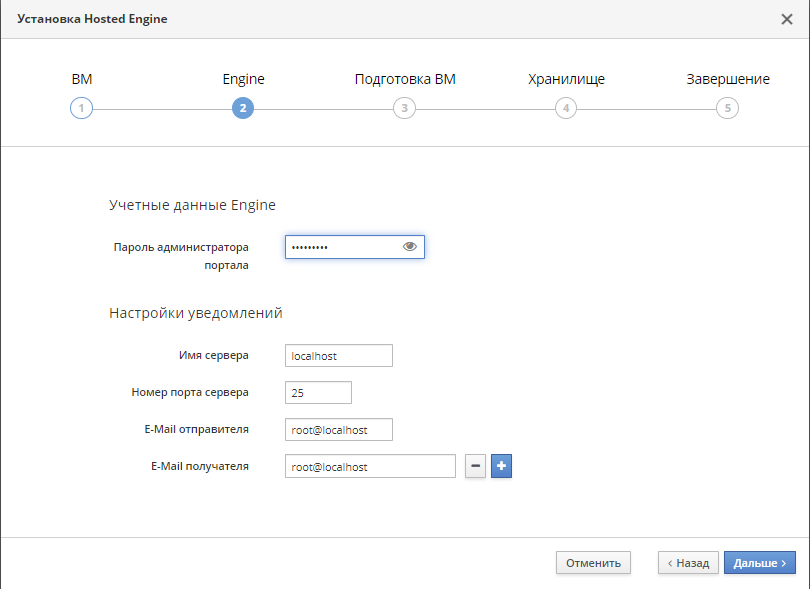810x589 pixels.
Task: Focus the portal administrator password field
Action: pyautogui.click(x=355, y=247)
